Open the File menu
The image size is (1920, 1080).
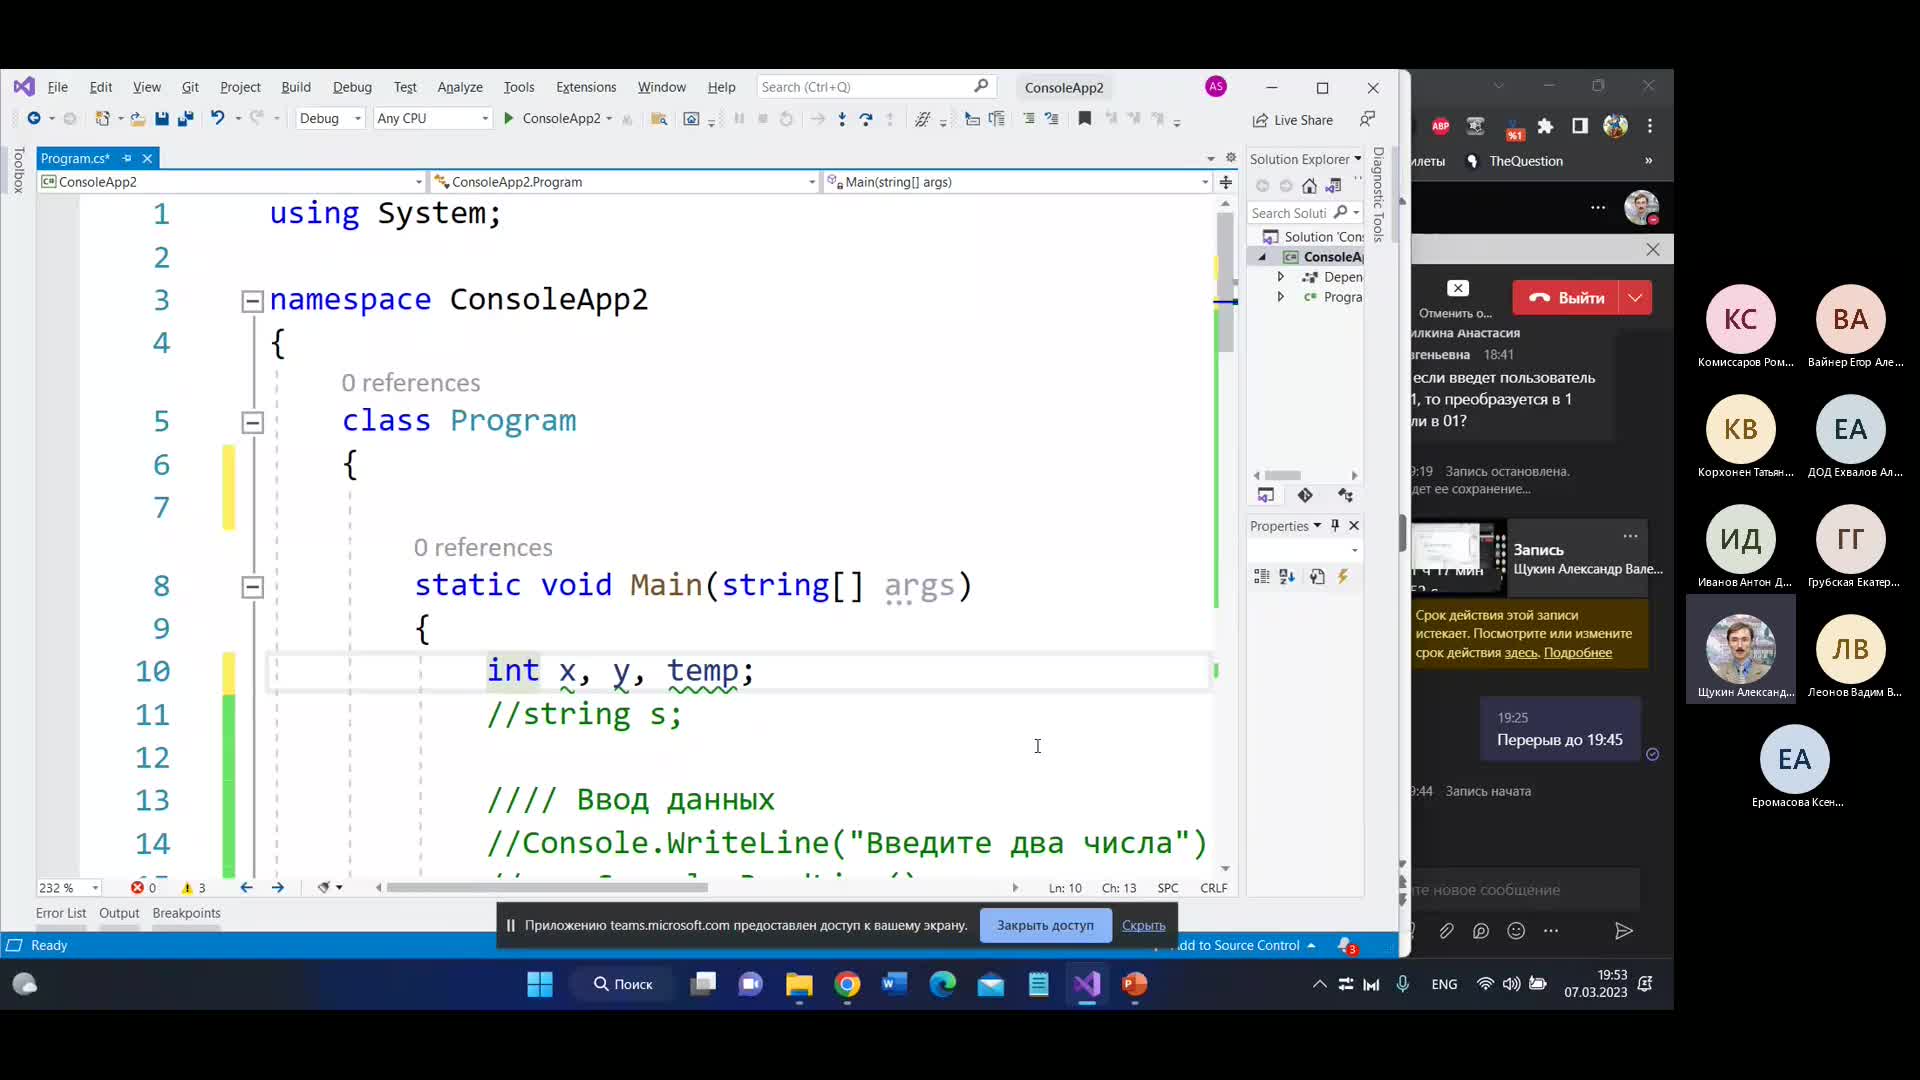click(58, 87)
